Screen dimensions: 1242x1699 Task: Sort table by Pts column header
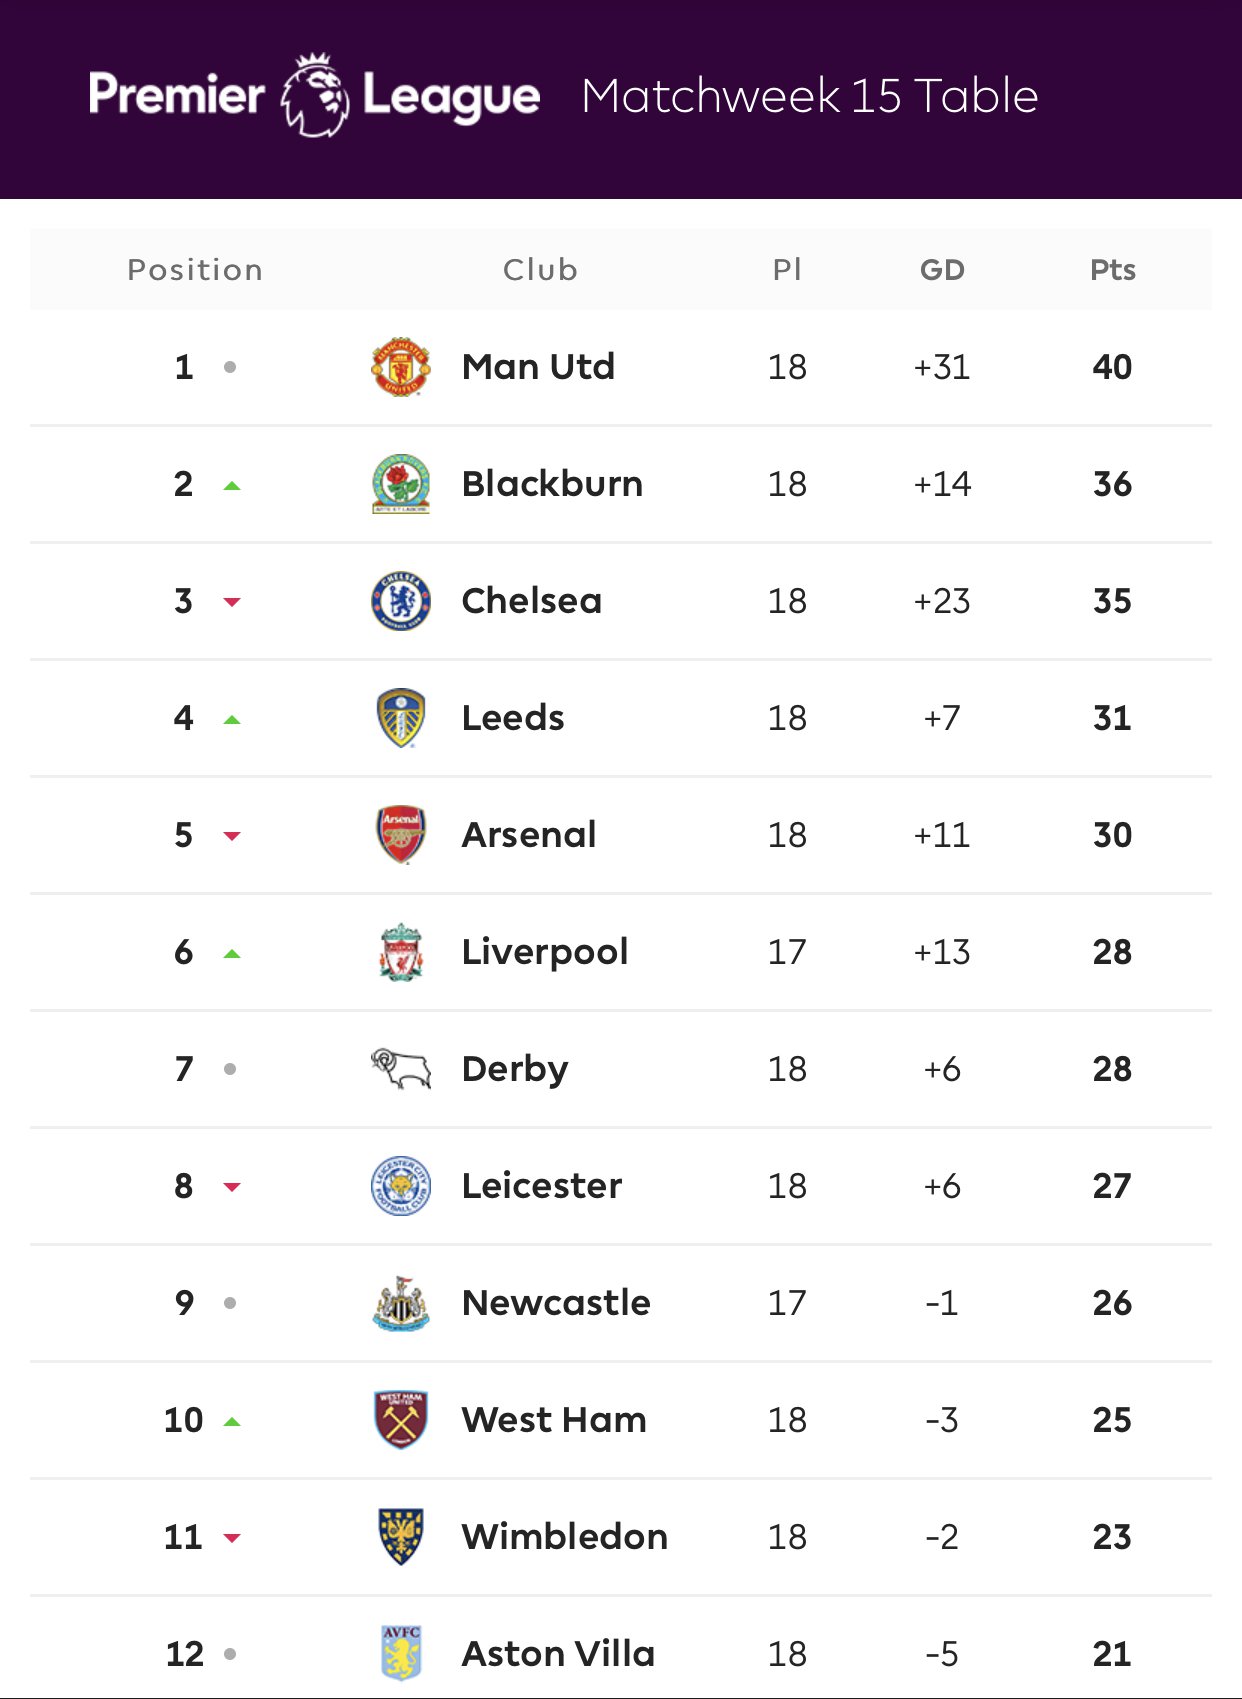[1112, 270]
